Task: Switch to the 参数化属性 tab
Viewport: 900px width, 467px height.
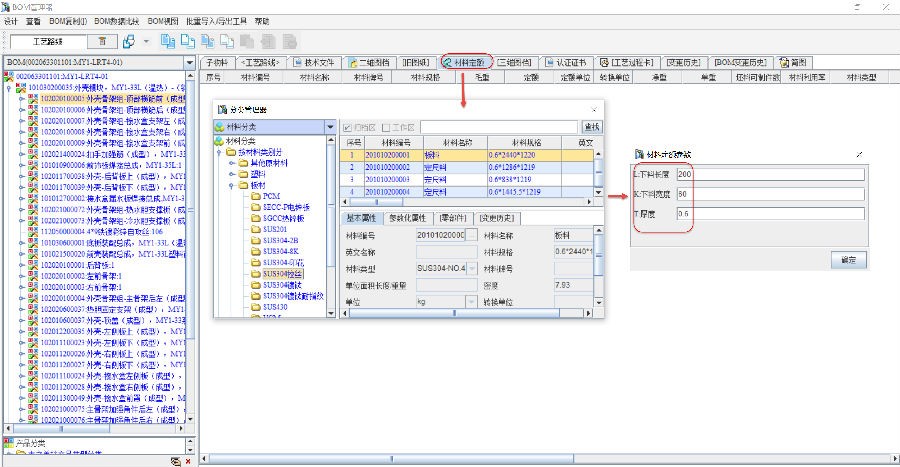Action: coord(410,217)
